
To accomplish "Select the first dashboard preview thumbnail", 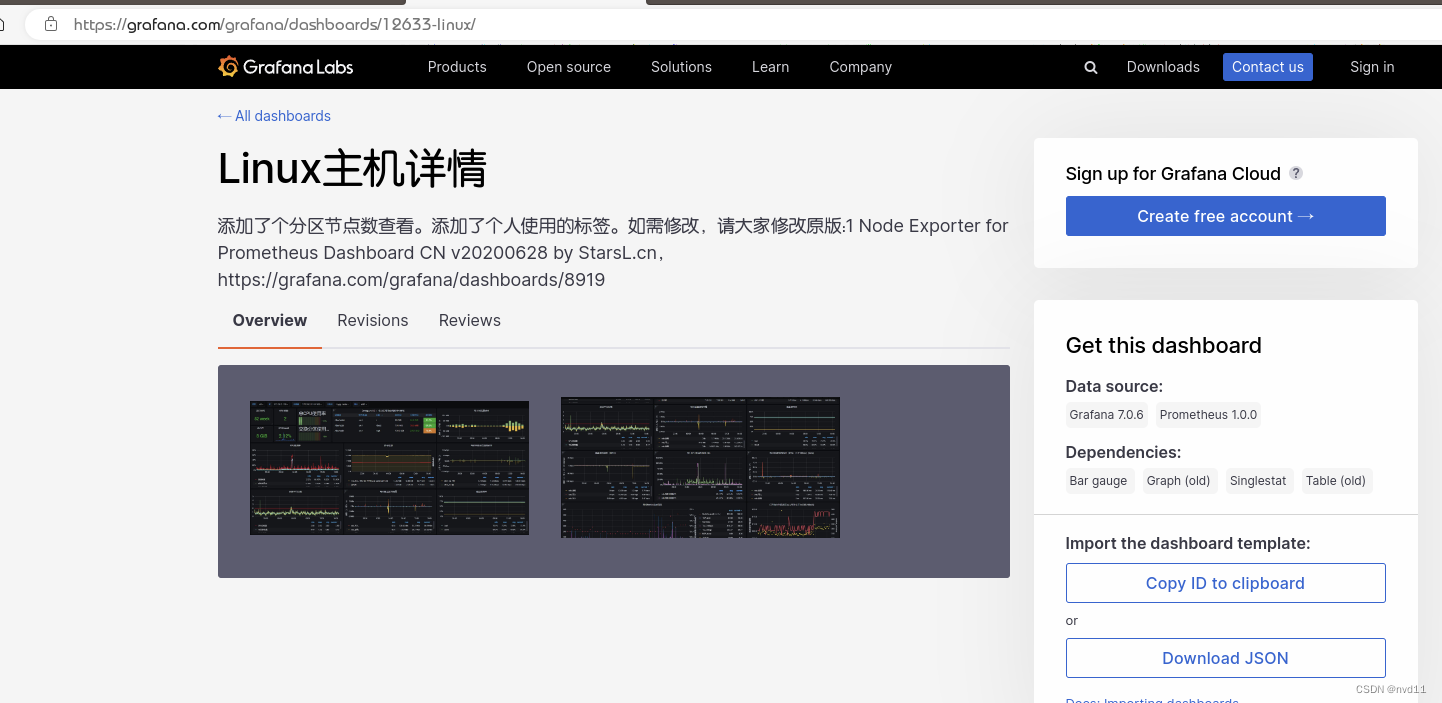I will click(x=389, y=467).
